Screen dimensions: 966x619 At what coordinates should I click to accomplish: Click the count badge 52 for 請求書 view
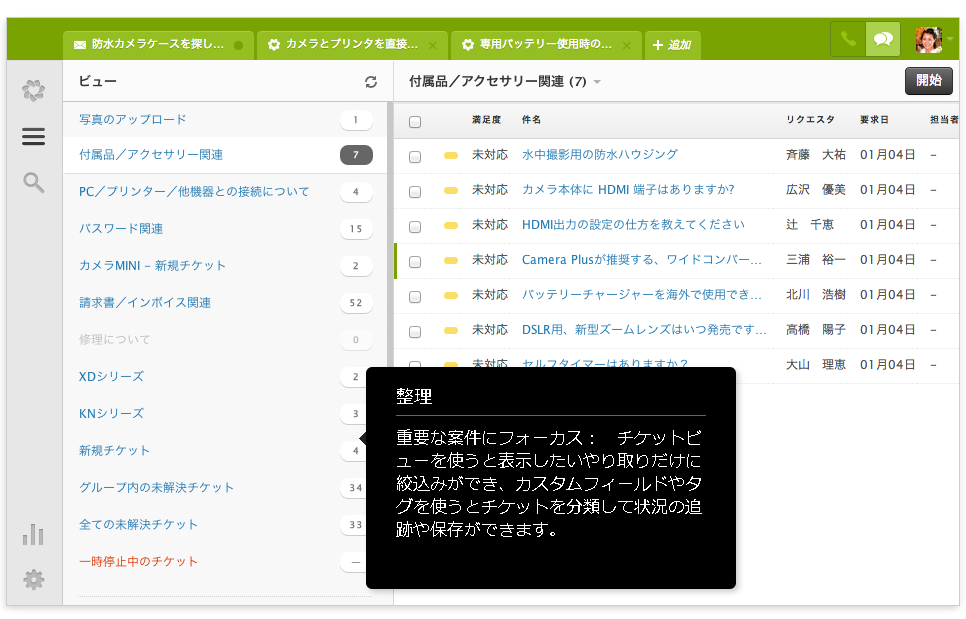click(355, 303)
